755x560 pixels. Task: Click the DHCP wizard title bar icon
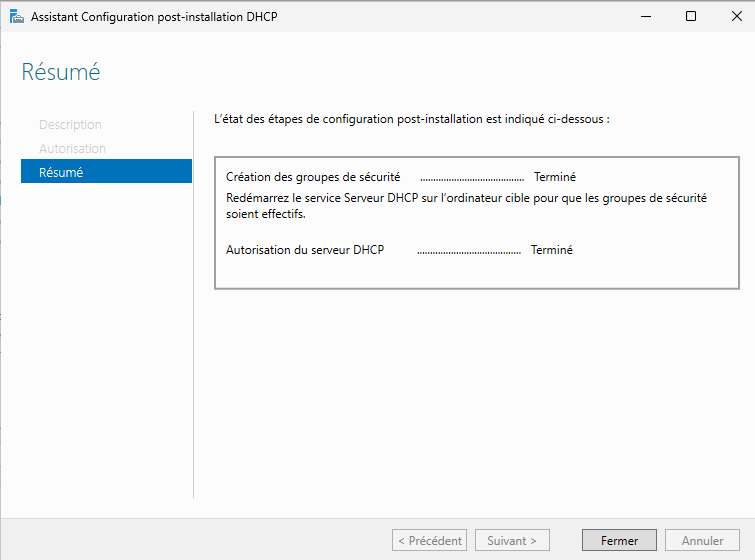click(16, 16)
